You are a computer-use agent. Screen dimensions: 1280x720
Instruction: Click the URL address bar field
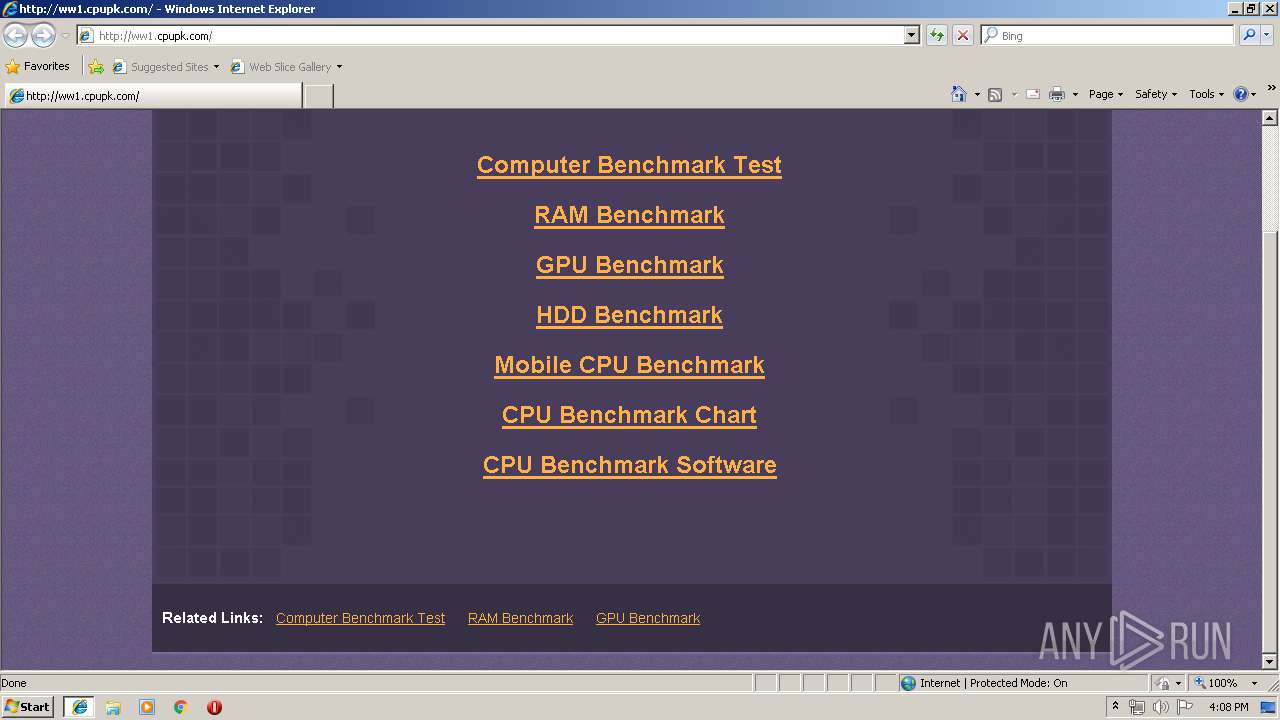point(500,35)
